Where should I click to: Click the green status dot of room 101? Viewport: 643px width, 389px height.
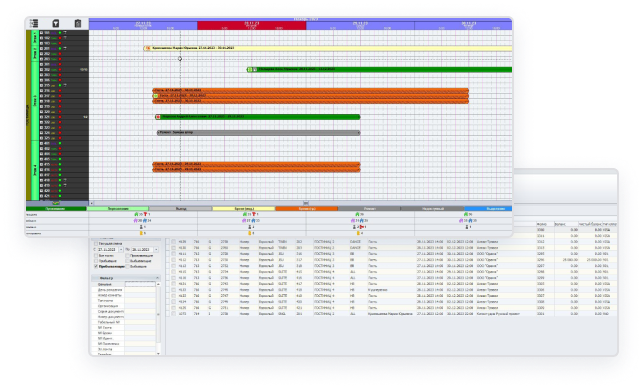pyautogui.click(x=59, y=33)
